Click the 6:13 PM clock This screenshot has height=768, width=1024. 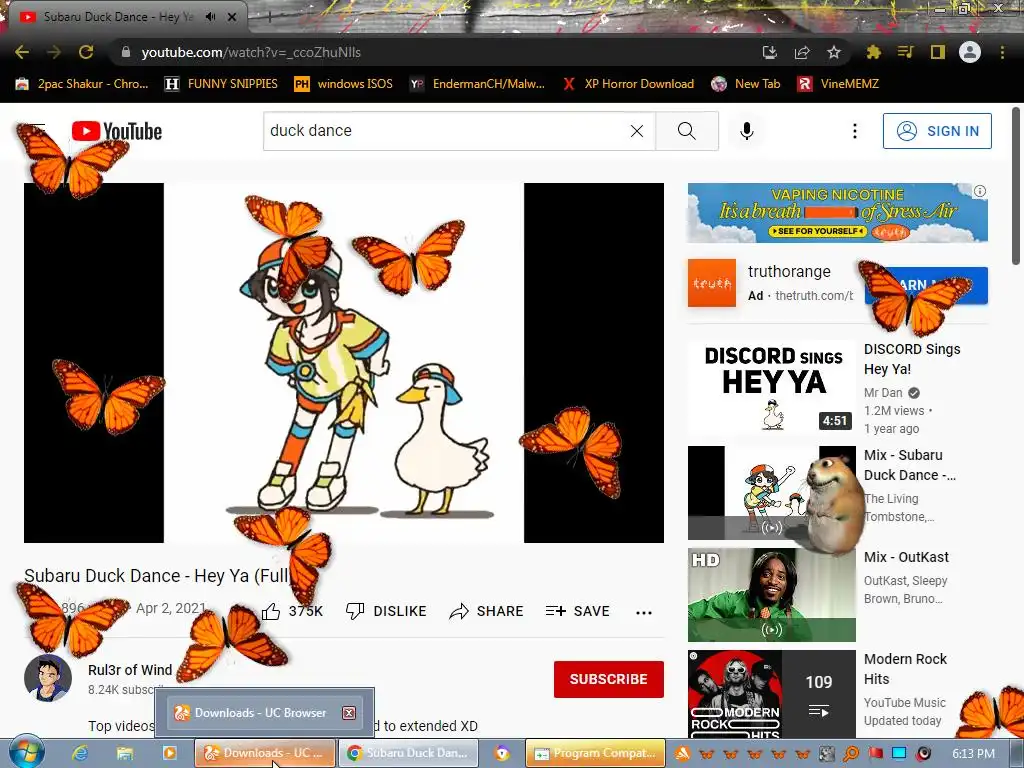coord(974,753)
